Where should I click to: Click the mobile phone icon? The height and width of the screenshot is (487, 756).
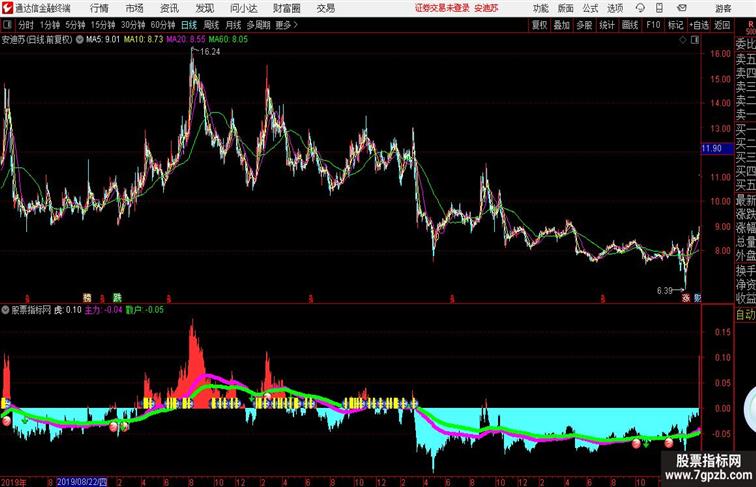pyautogui.click(x=659, y=8)
